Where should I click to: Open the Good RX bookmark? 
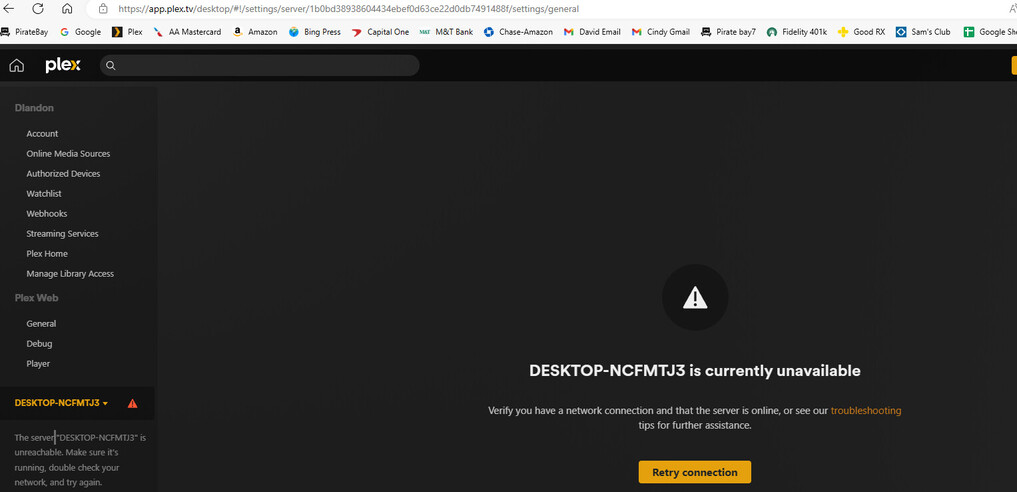point(861,32)
